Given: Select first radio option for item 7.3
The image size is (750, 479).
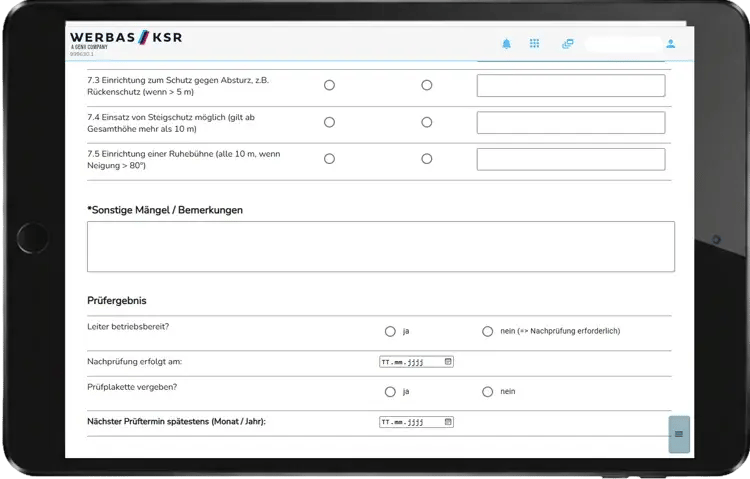Looking at the screenshot, I should 329,86.
